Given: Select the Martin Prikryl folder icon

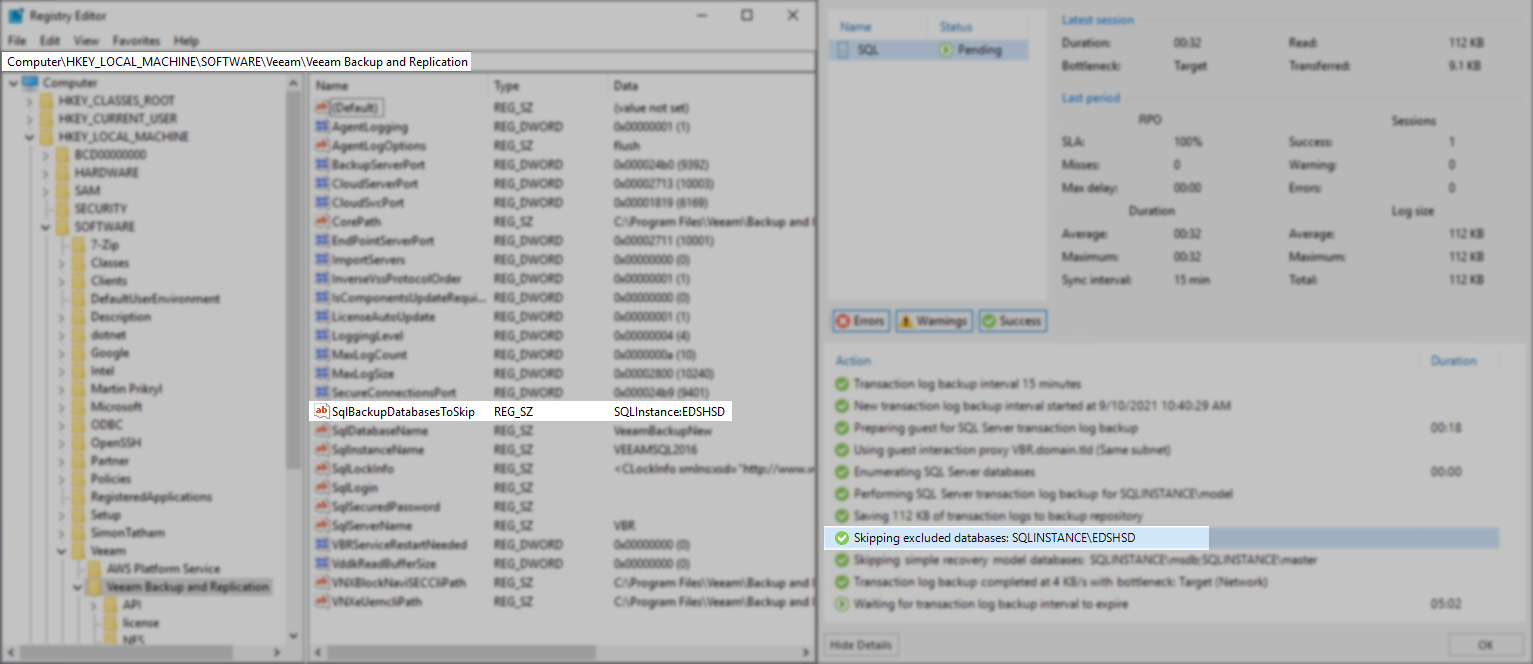Looking at the screenshot, I should tap(79, 389).
